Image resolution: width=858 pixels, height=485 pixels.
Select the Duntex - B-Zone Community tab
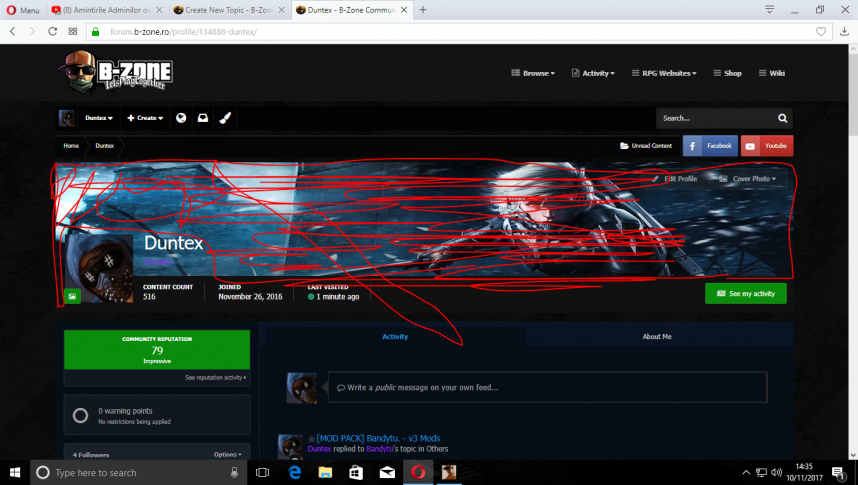351,10
